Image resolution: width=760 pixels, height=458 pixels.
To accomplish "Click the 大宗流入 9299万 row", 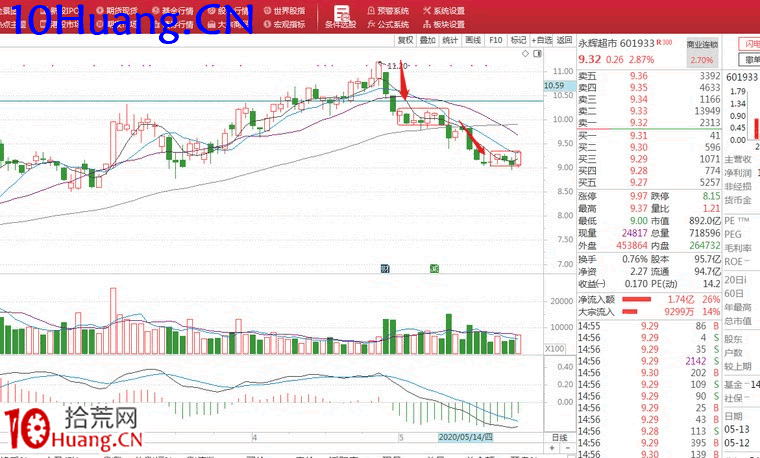I will (649, 312).
